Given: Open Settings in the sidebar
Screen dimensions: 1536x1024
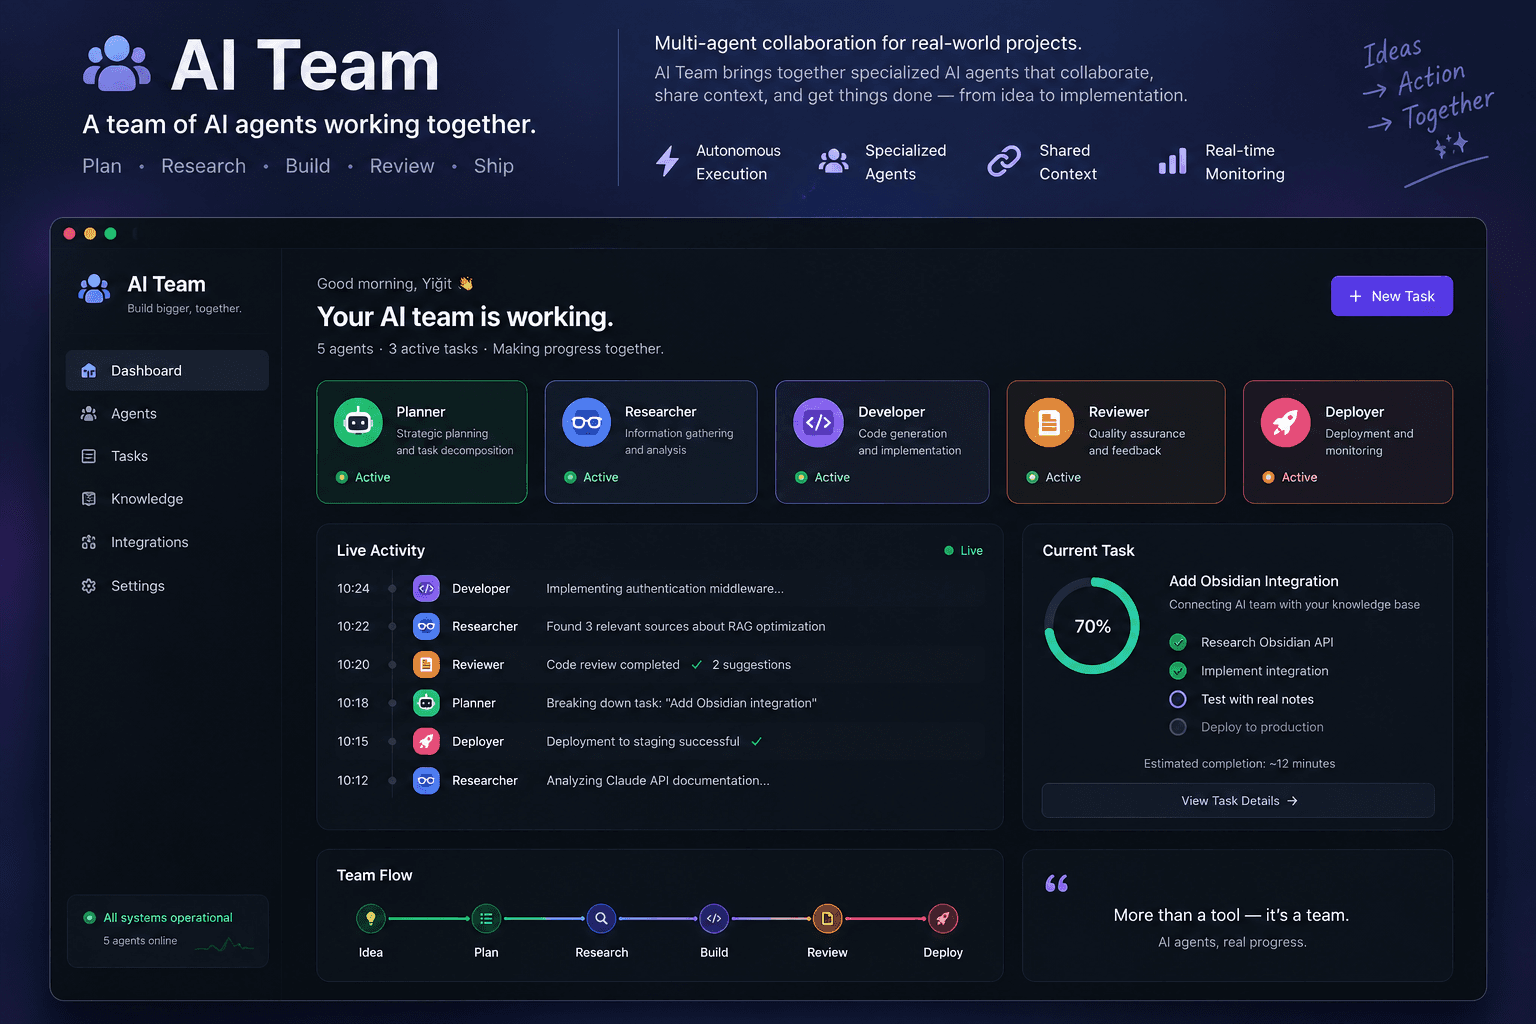Looking at the screenshot, I should tap(167, 586).
